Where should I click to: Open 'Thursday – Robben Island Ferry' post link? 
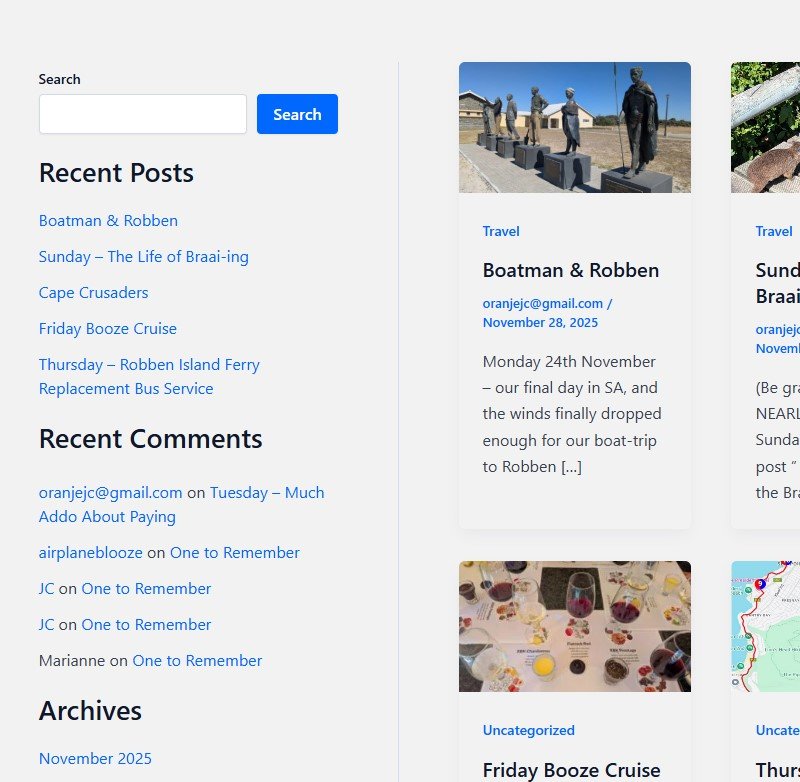(x=148, y=365)
